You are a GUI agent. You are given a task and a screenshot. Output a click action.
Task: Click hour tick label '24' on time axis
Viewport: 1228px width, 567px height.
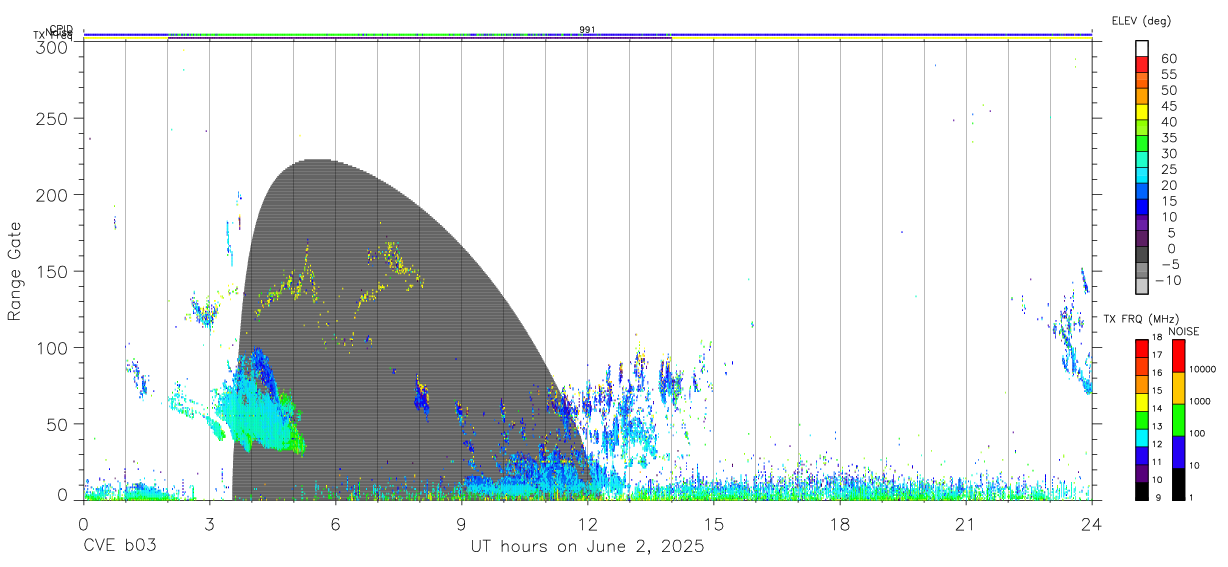(x=1092, y=525)
